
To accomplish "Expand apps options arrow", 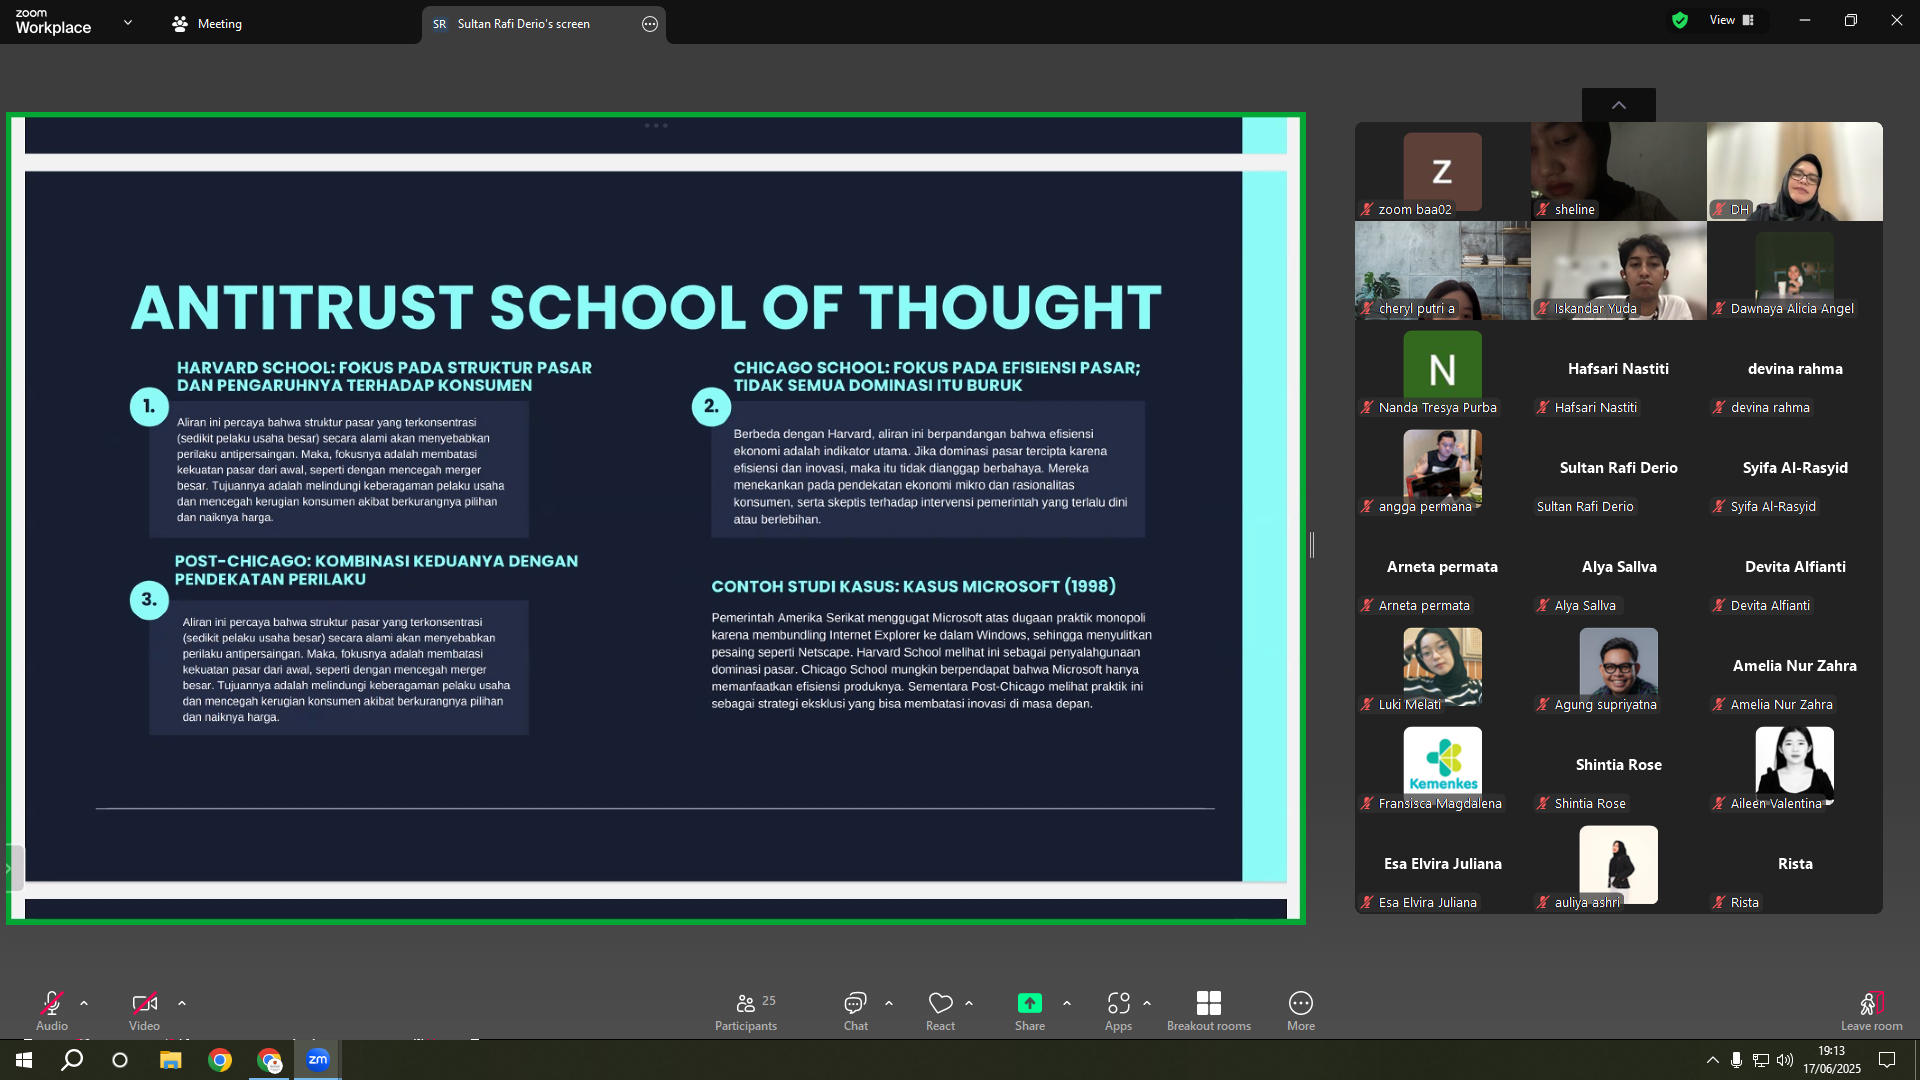I will pyautogui.click(x=1147, y=1003).
